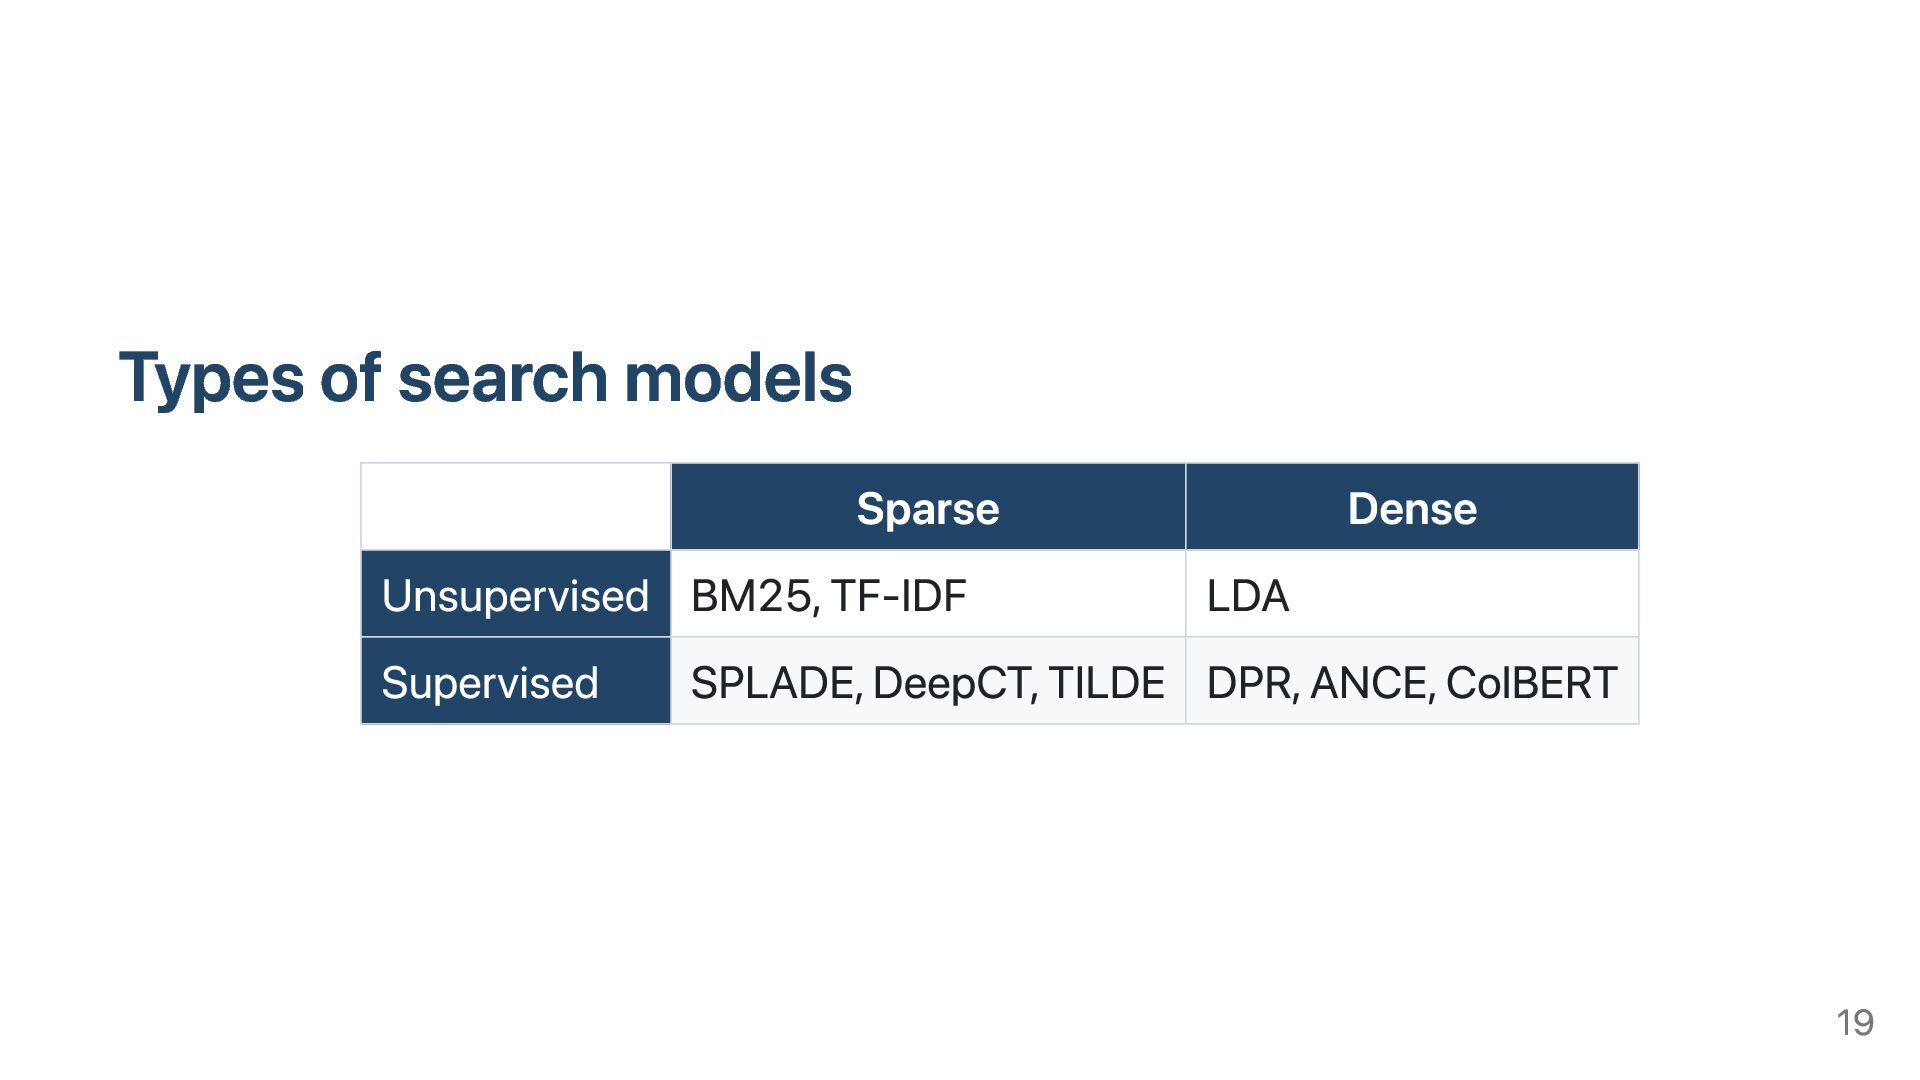Viewport: 1920px width, 1080px height.
Task: Select the 'Sparse' column header cell
Action: pyautogui.click(x=928, y=507)
